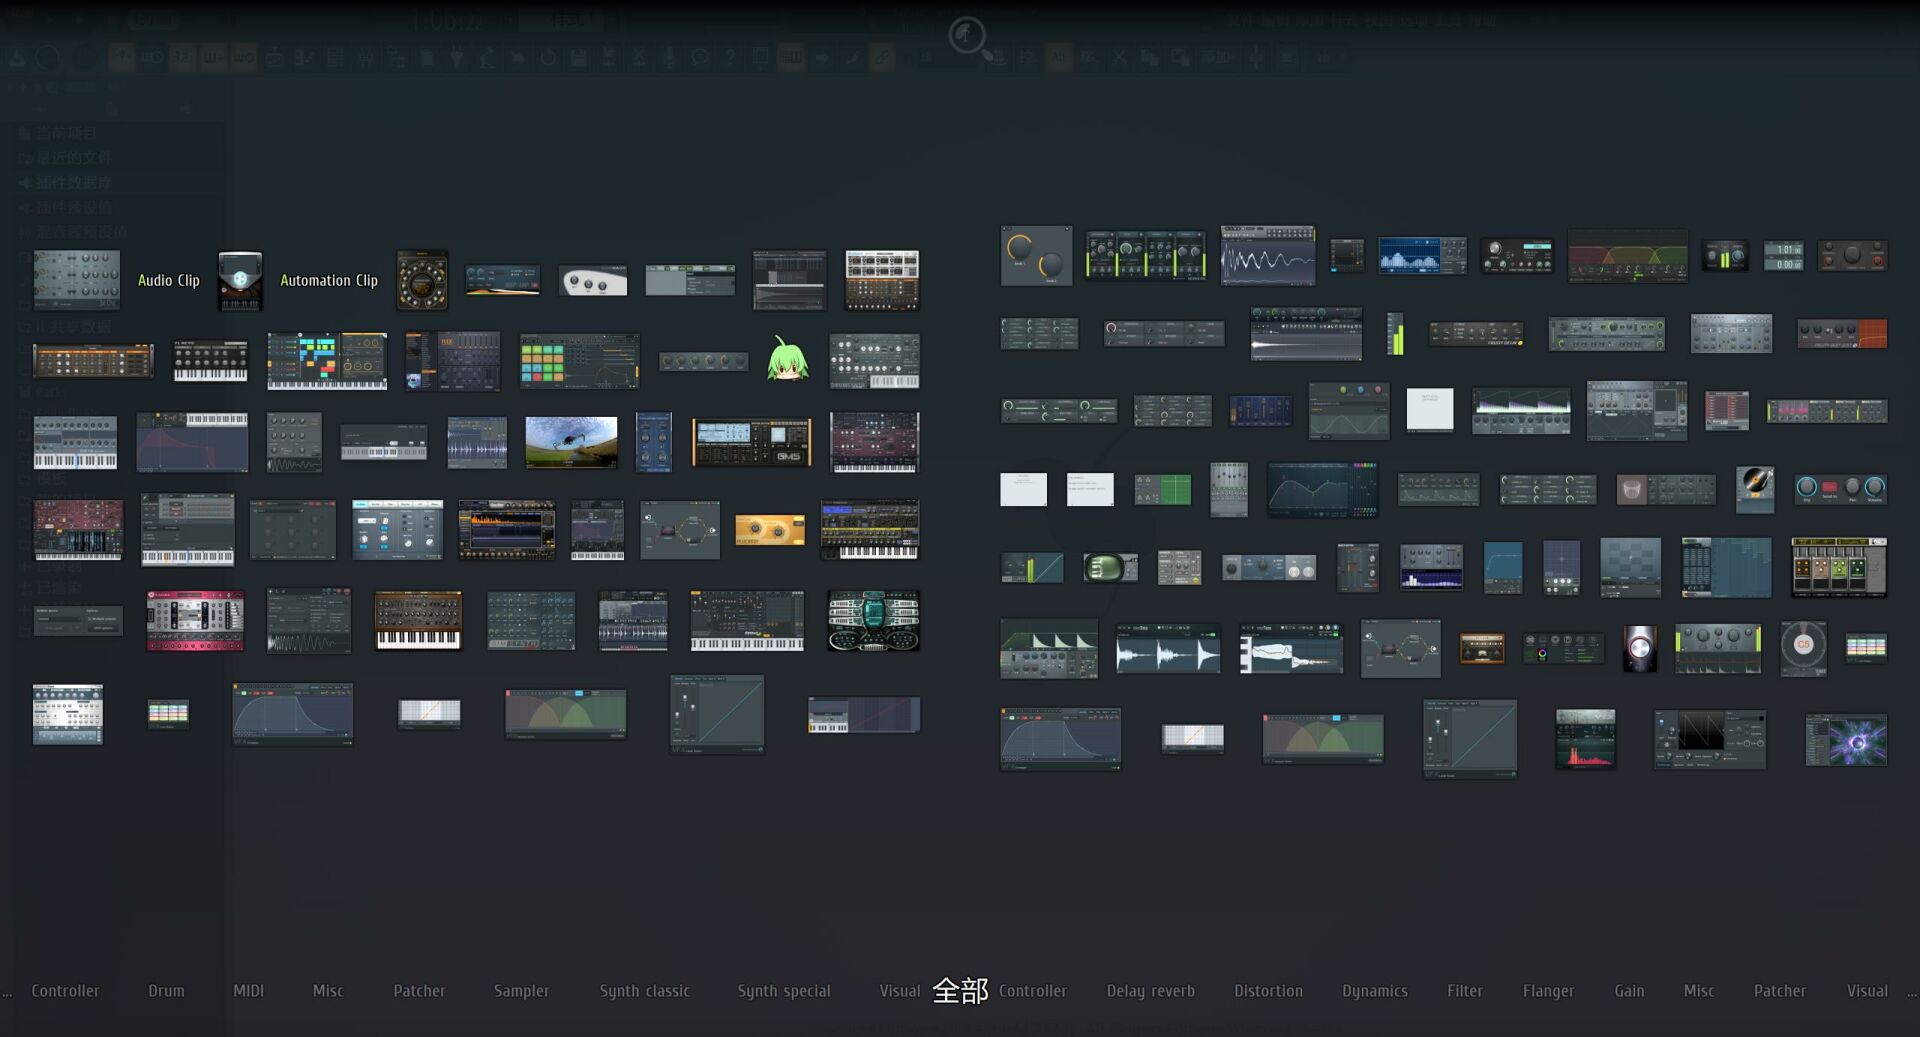The image size is (1920, 1037).
Task: Select the Automation Clip generator
Action: click(328, 280)
